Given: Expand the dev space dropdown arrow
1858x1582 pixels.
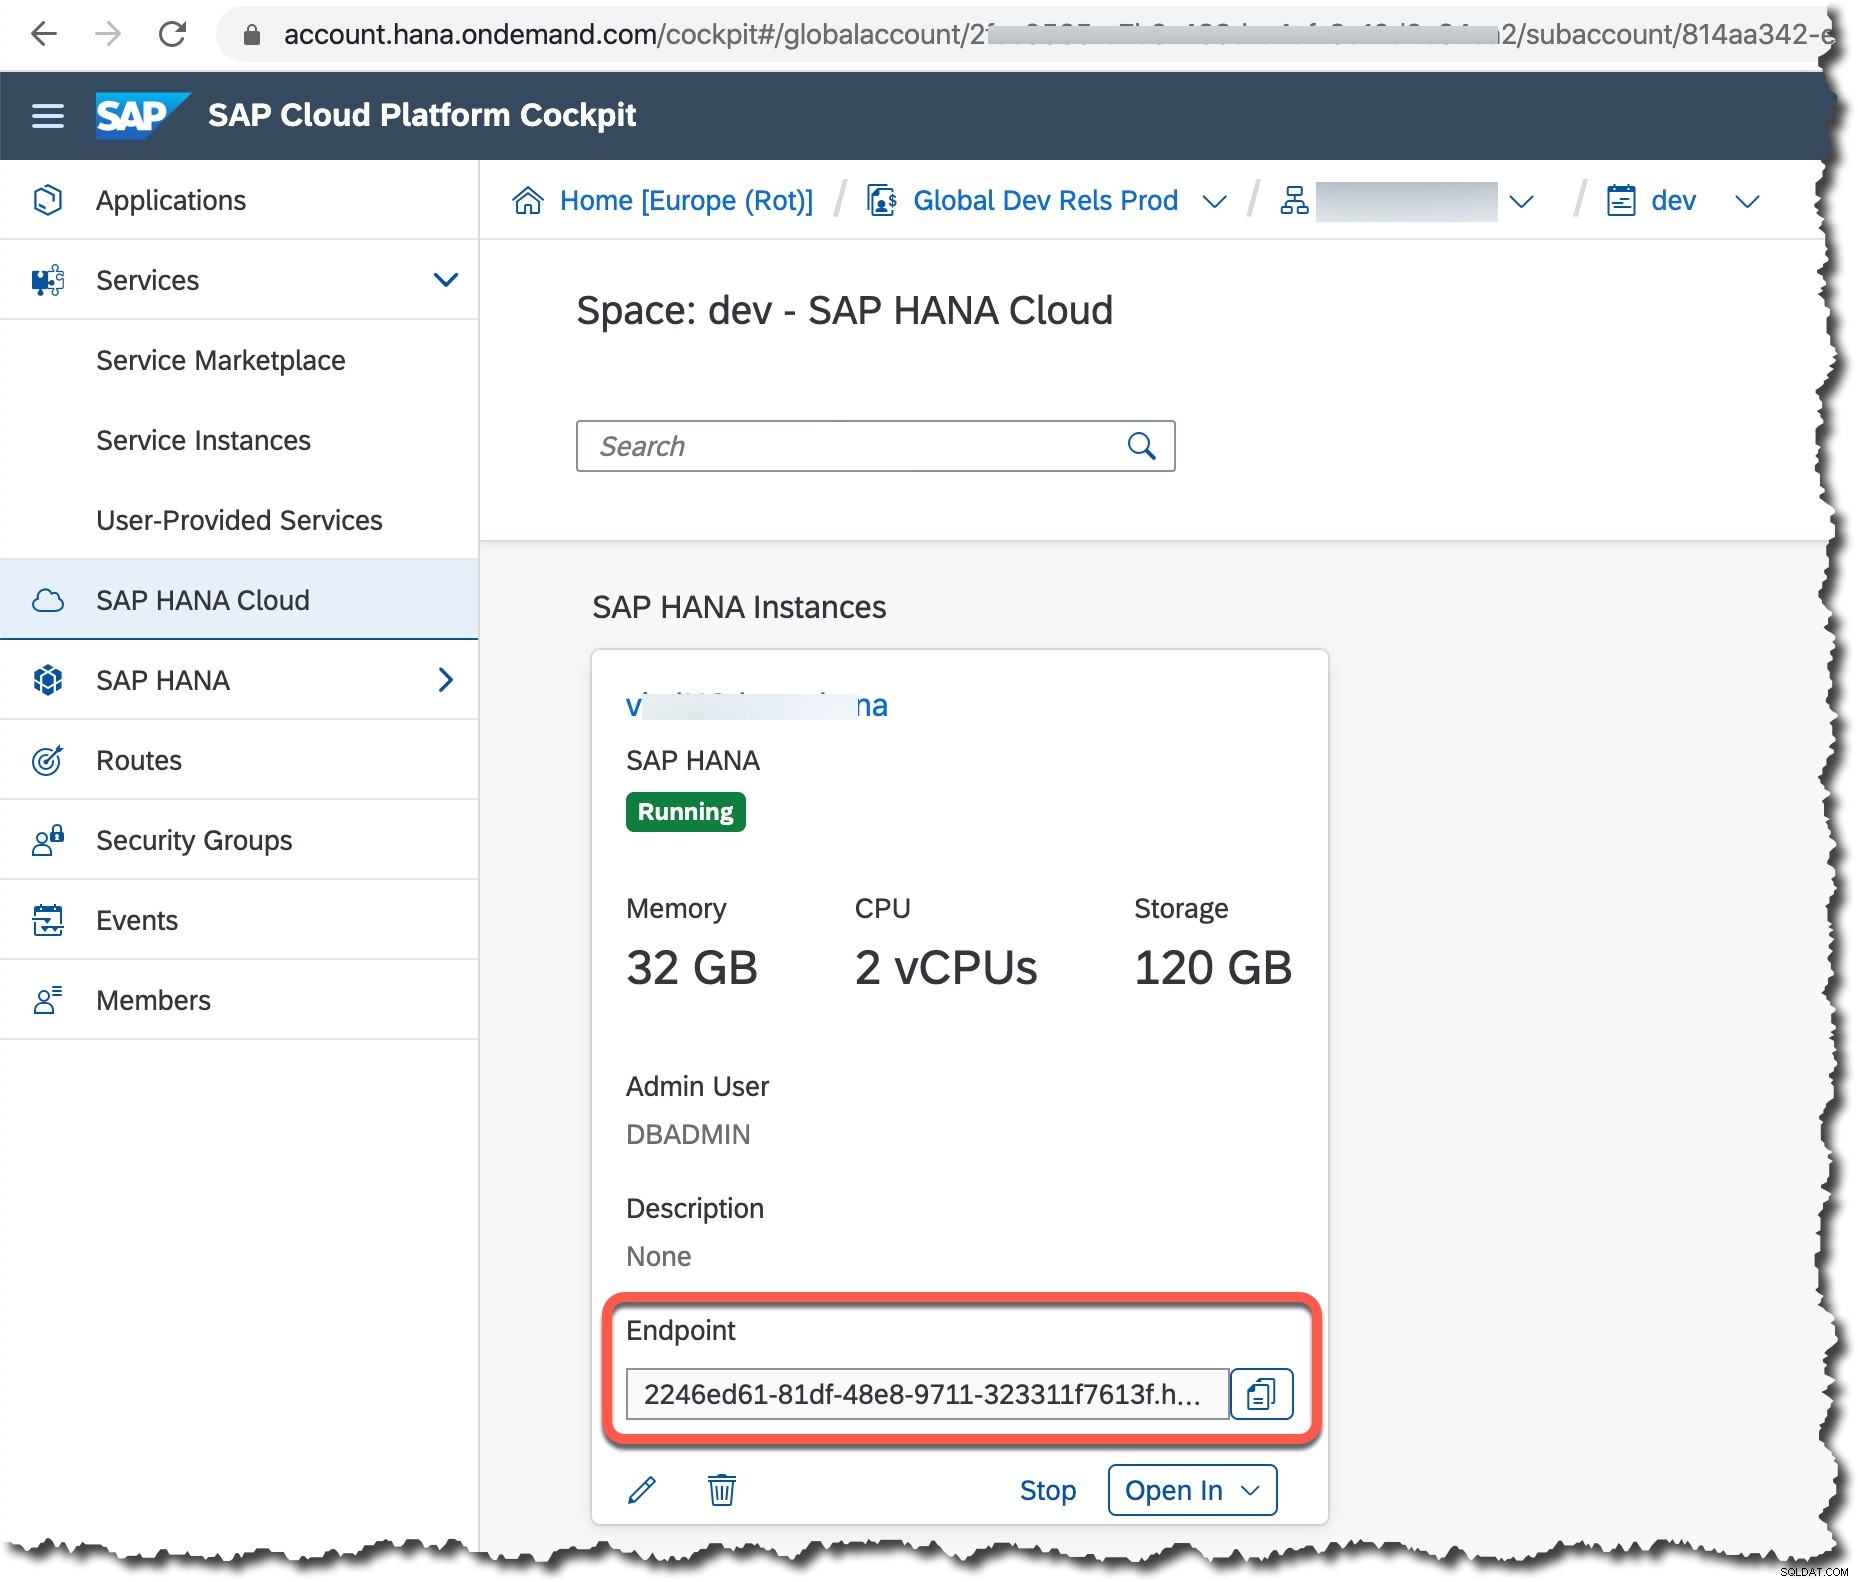Looking at the screenshot, I should [1747, 202].
